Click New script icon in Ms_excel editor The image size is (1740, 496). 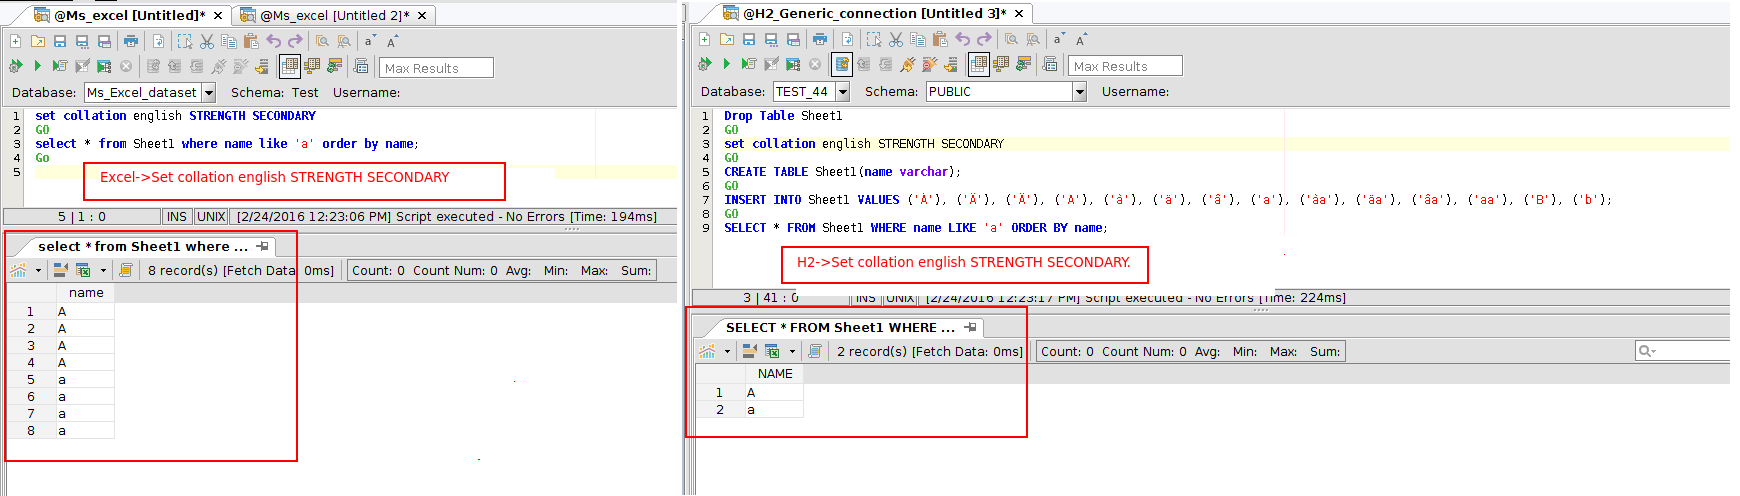click(15, 41)
